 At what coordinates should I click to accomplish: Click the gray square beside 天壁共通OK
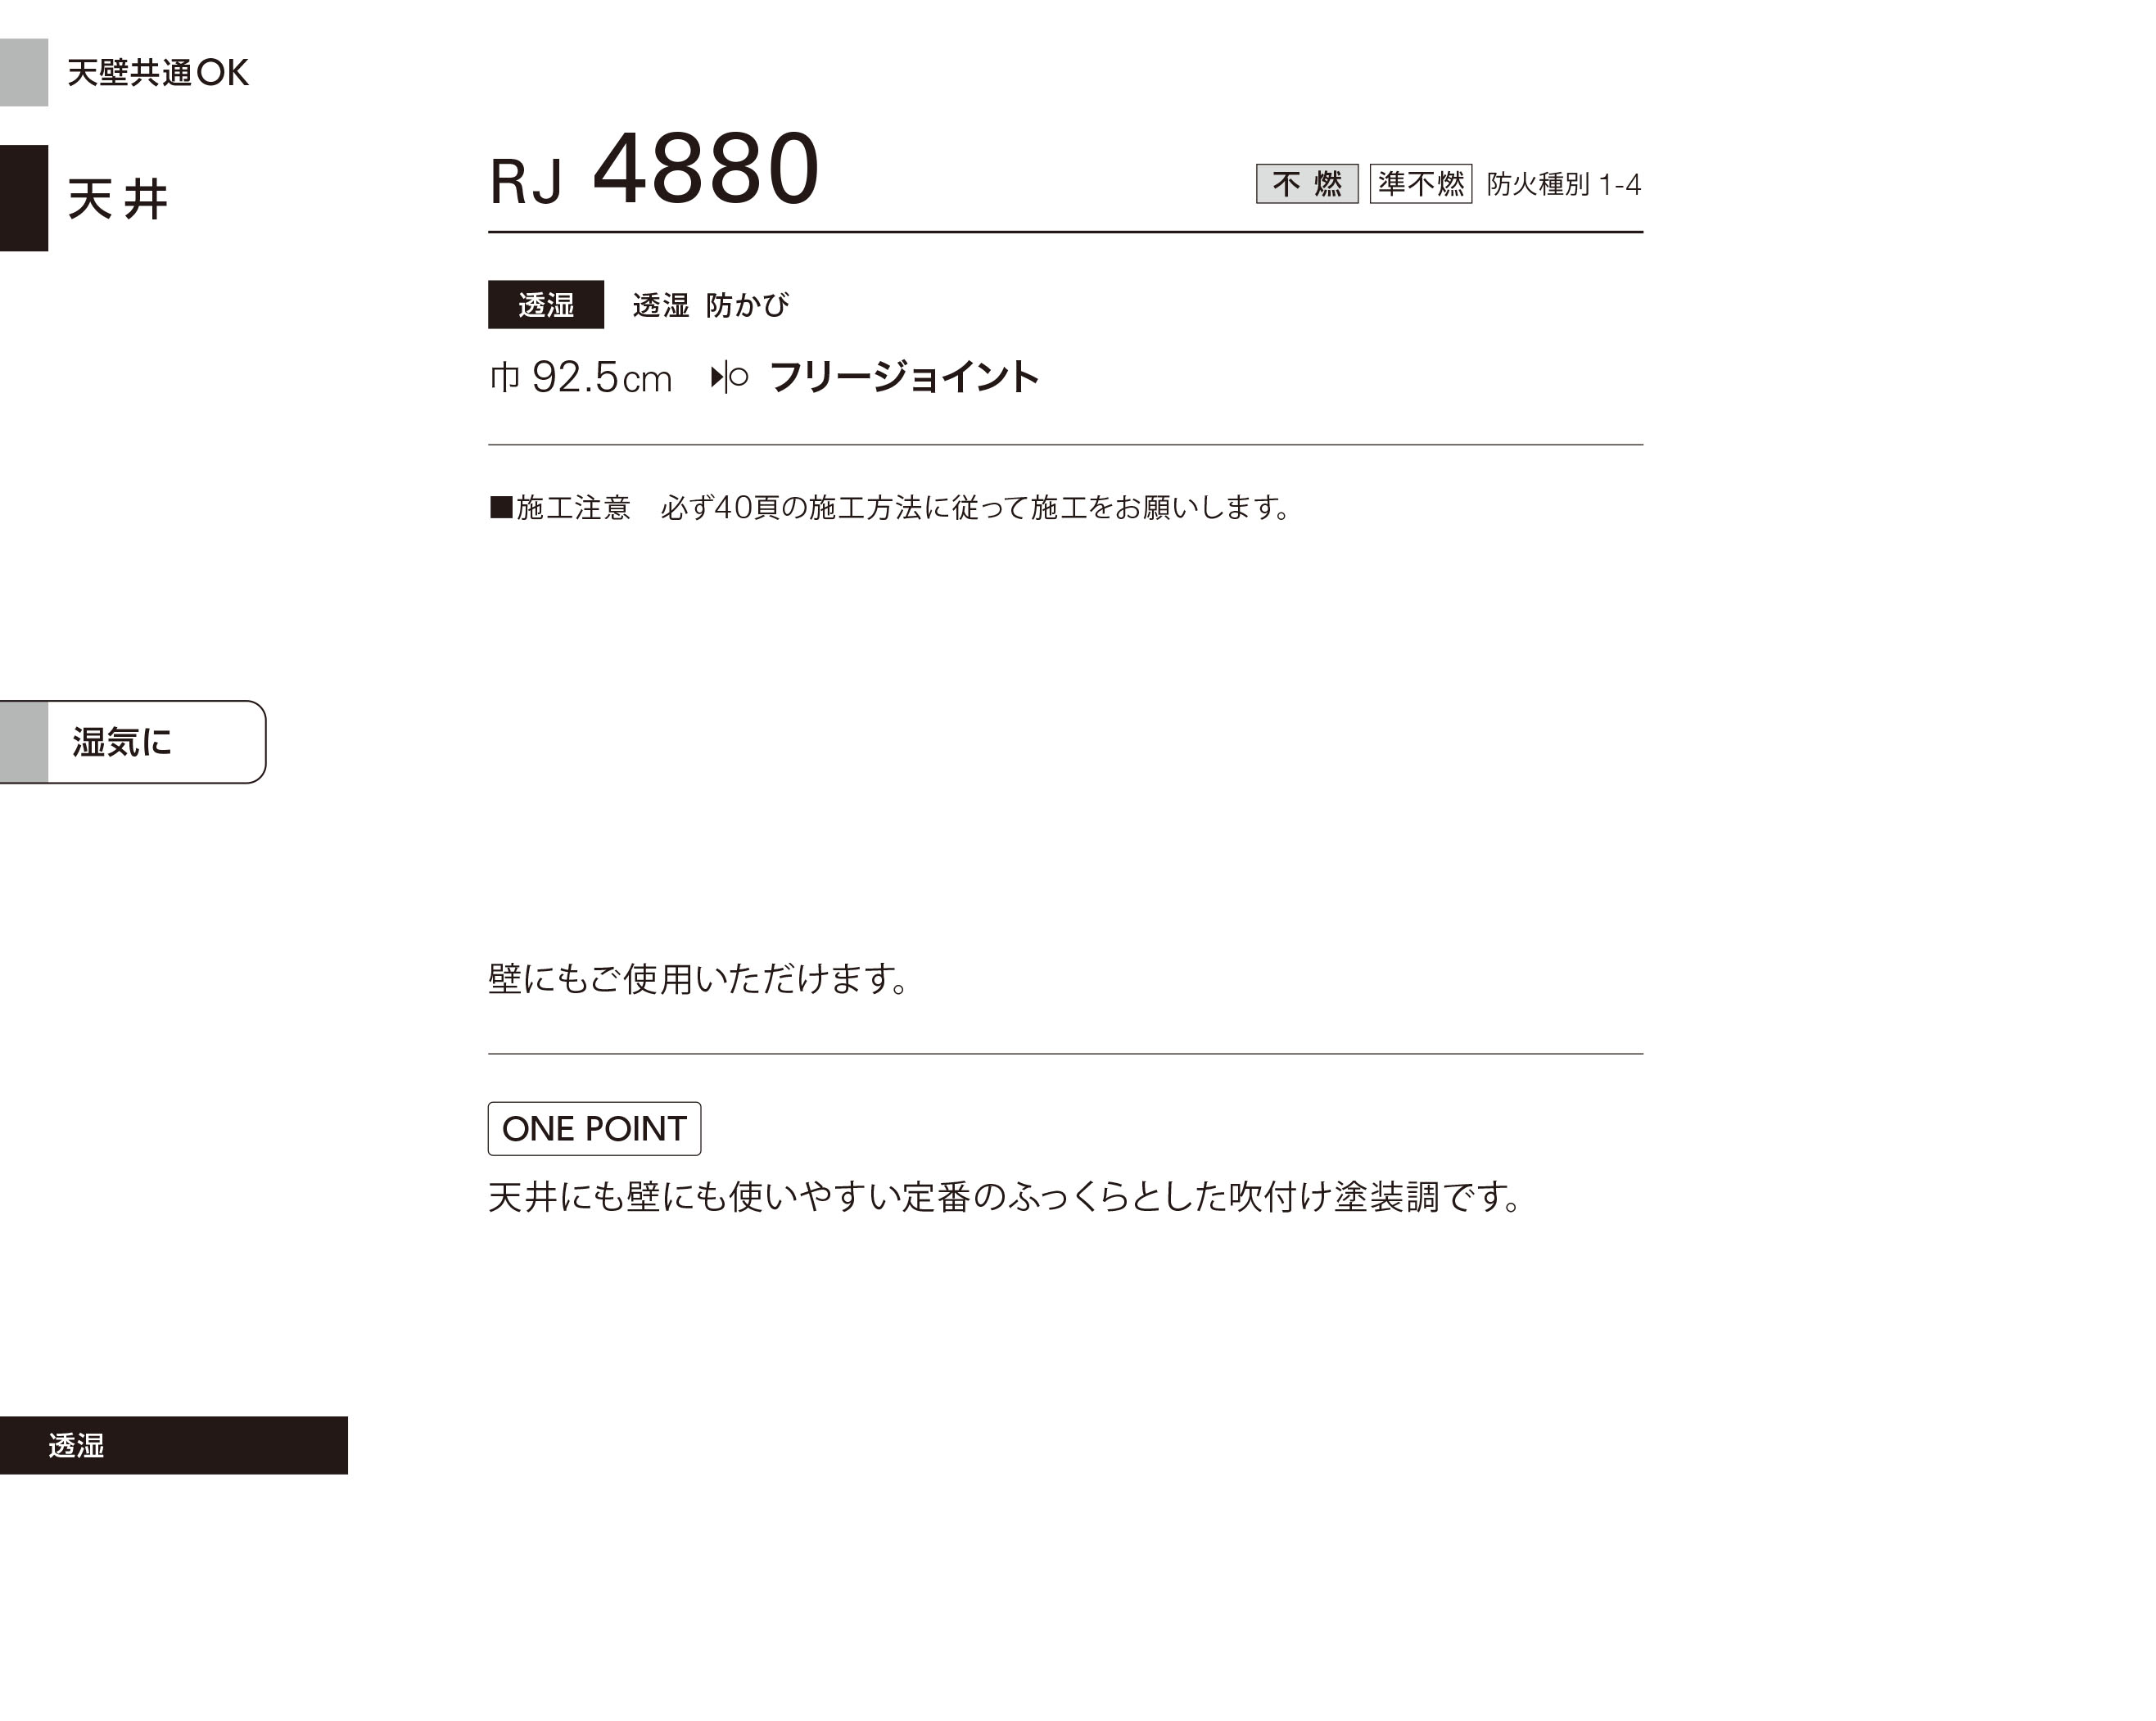click(x=24, y=72)
